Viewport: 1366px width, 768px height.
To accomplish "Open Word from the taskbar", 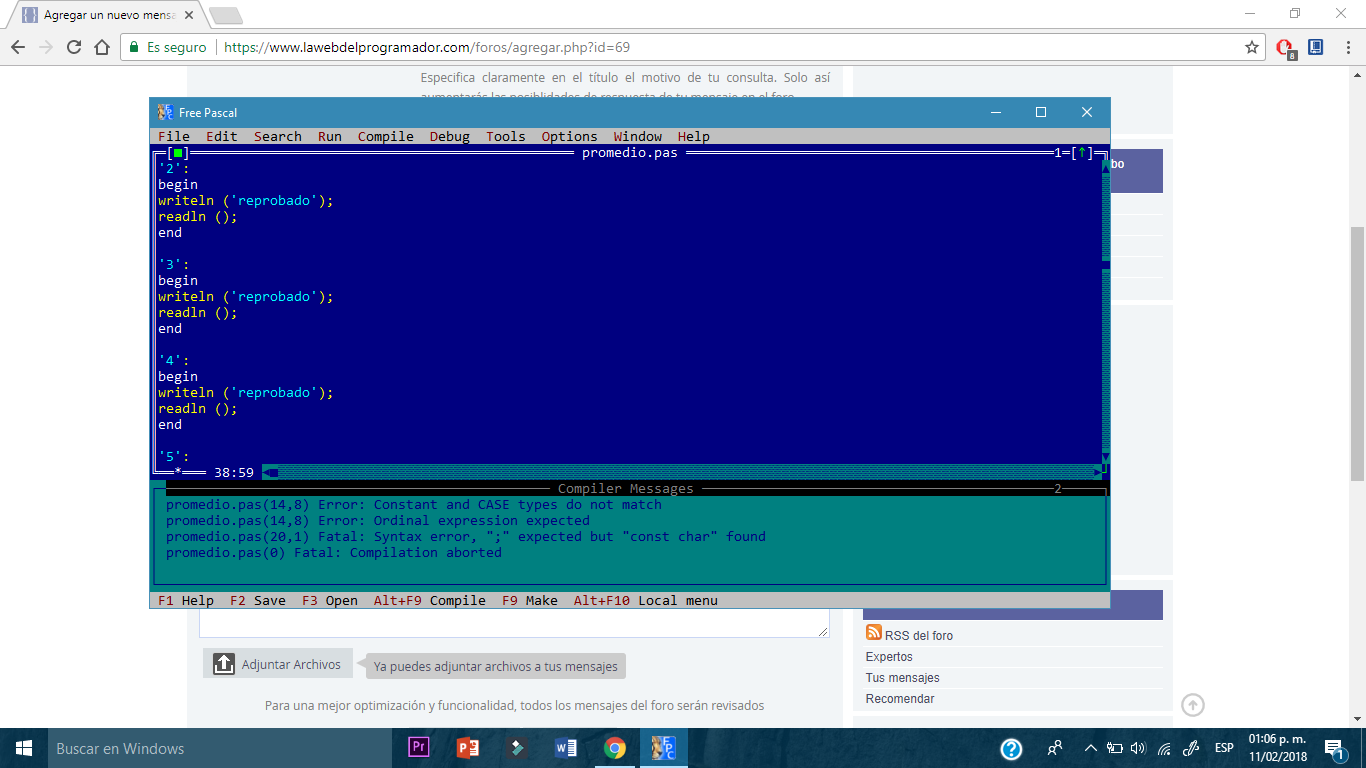I will (x=566, y=748).
